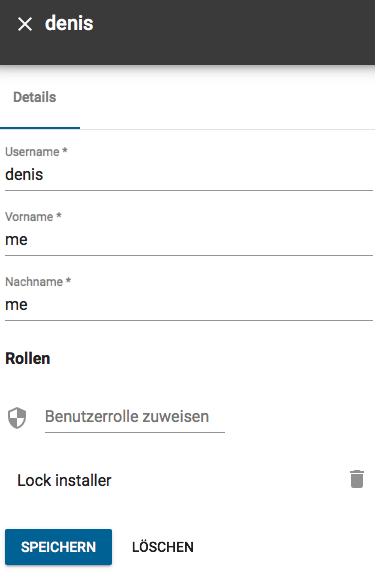
Task: Switch to the Details tab
Action: point(35,97)
